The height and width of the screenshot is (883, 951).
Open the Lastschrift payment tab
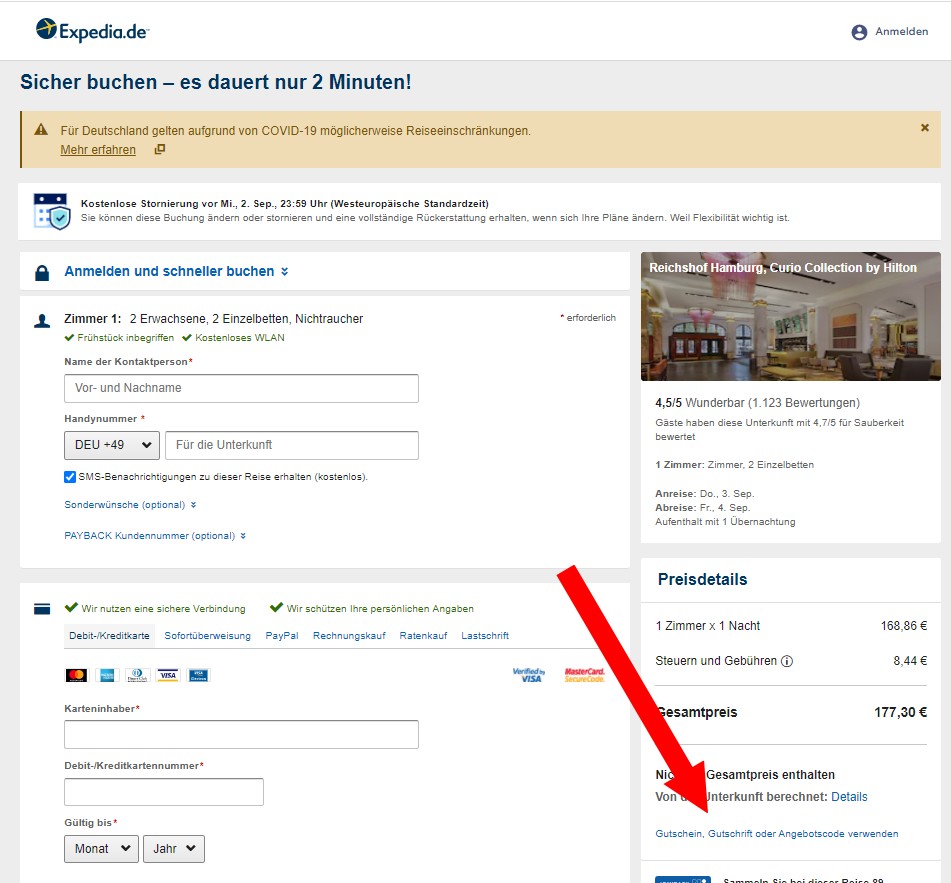pyautogui.click(x=485, y=636)
